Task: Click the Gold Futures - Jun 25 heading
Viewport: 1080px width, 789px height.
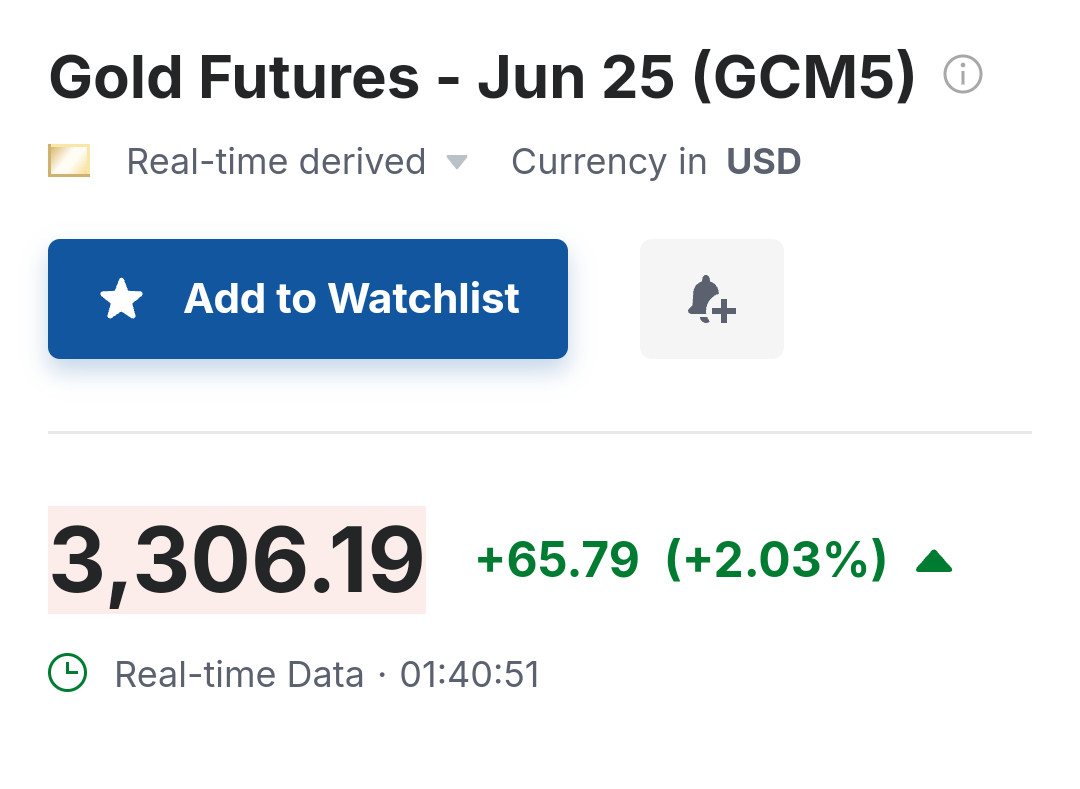Action: tap(360, 77)
